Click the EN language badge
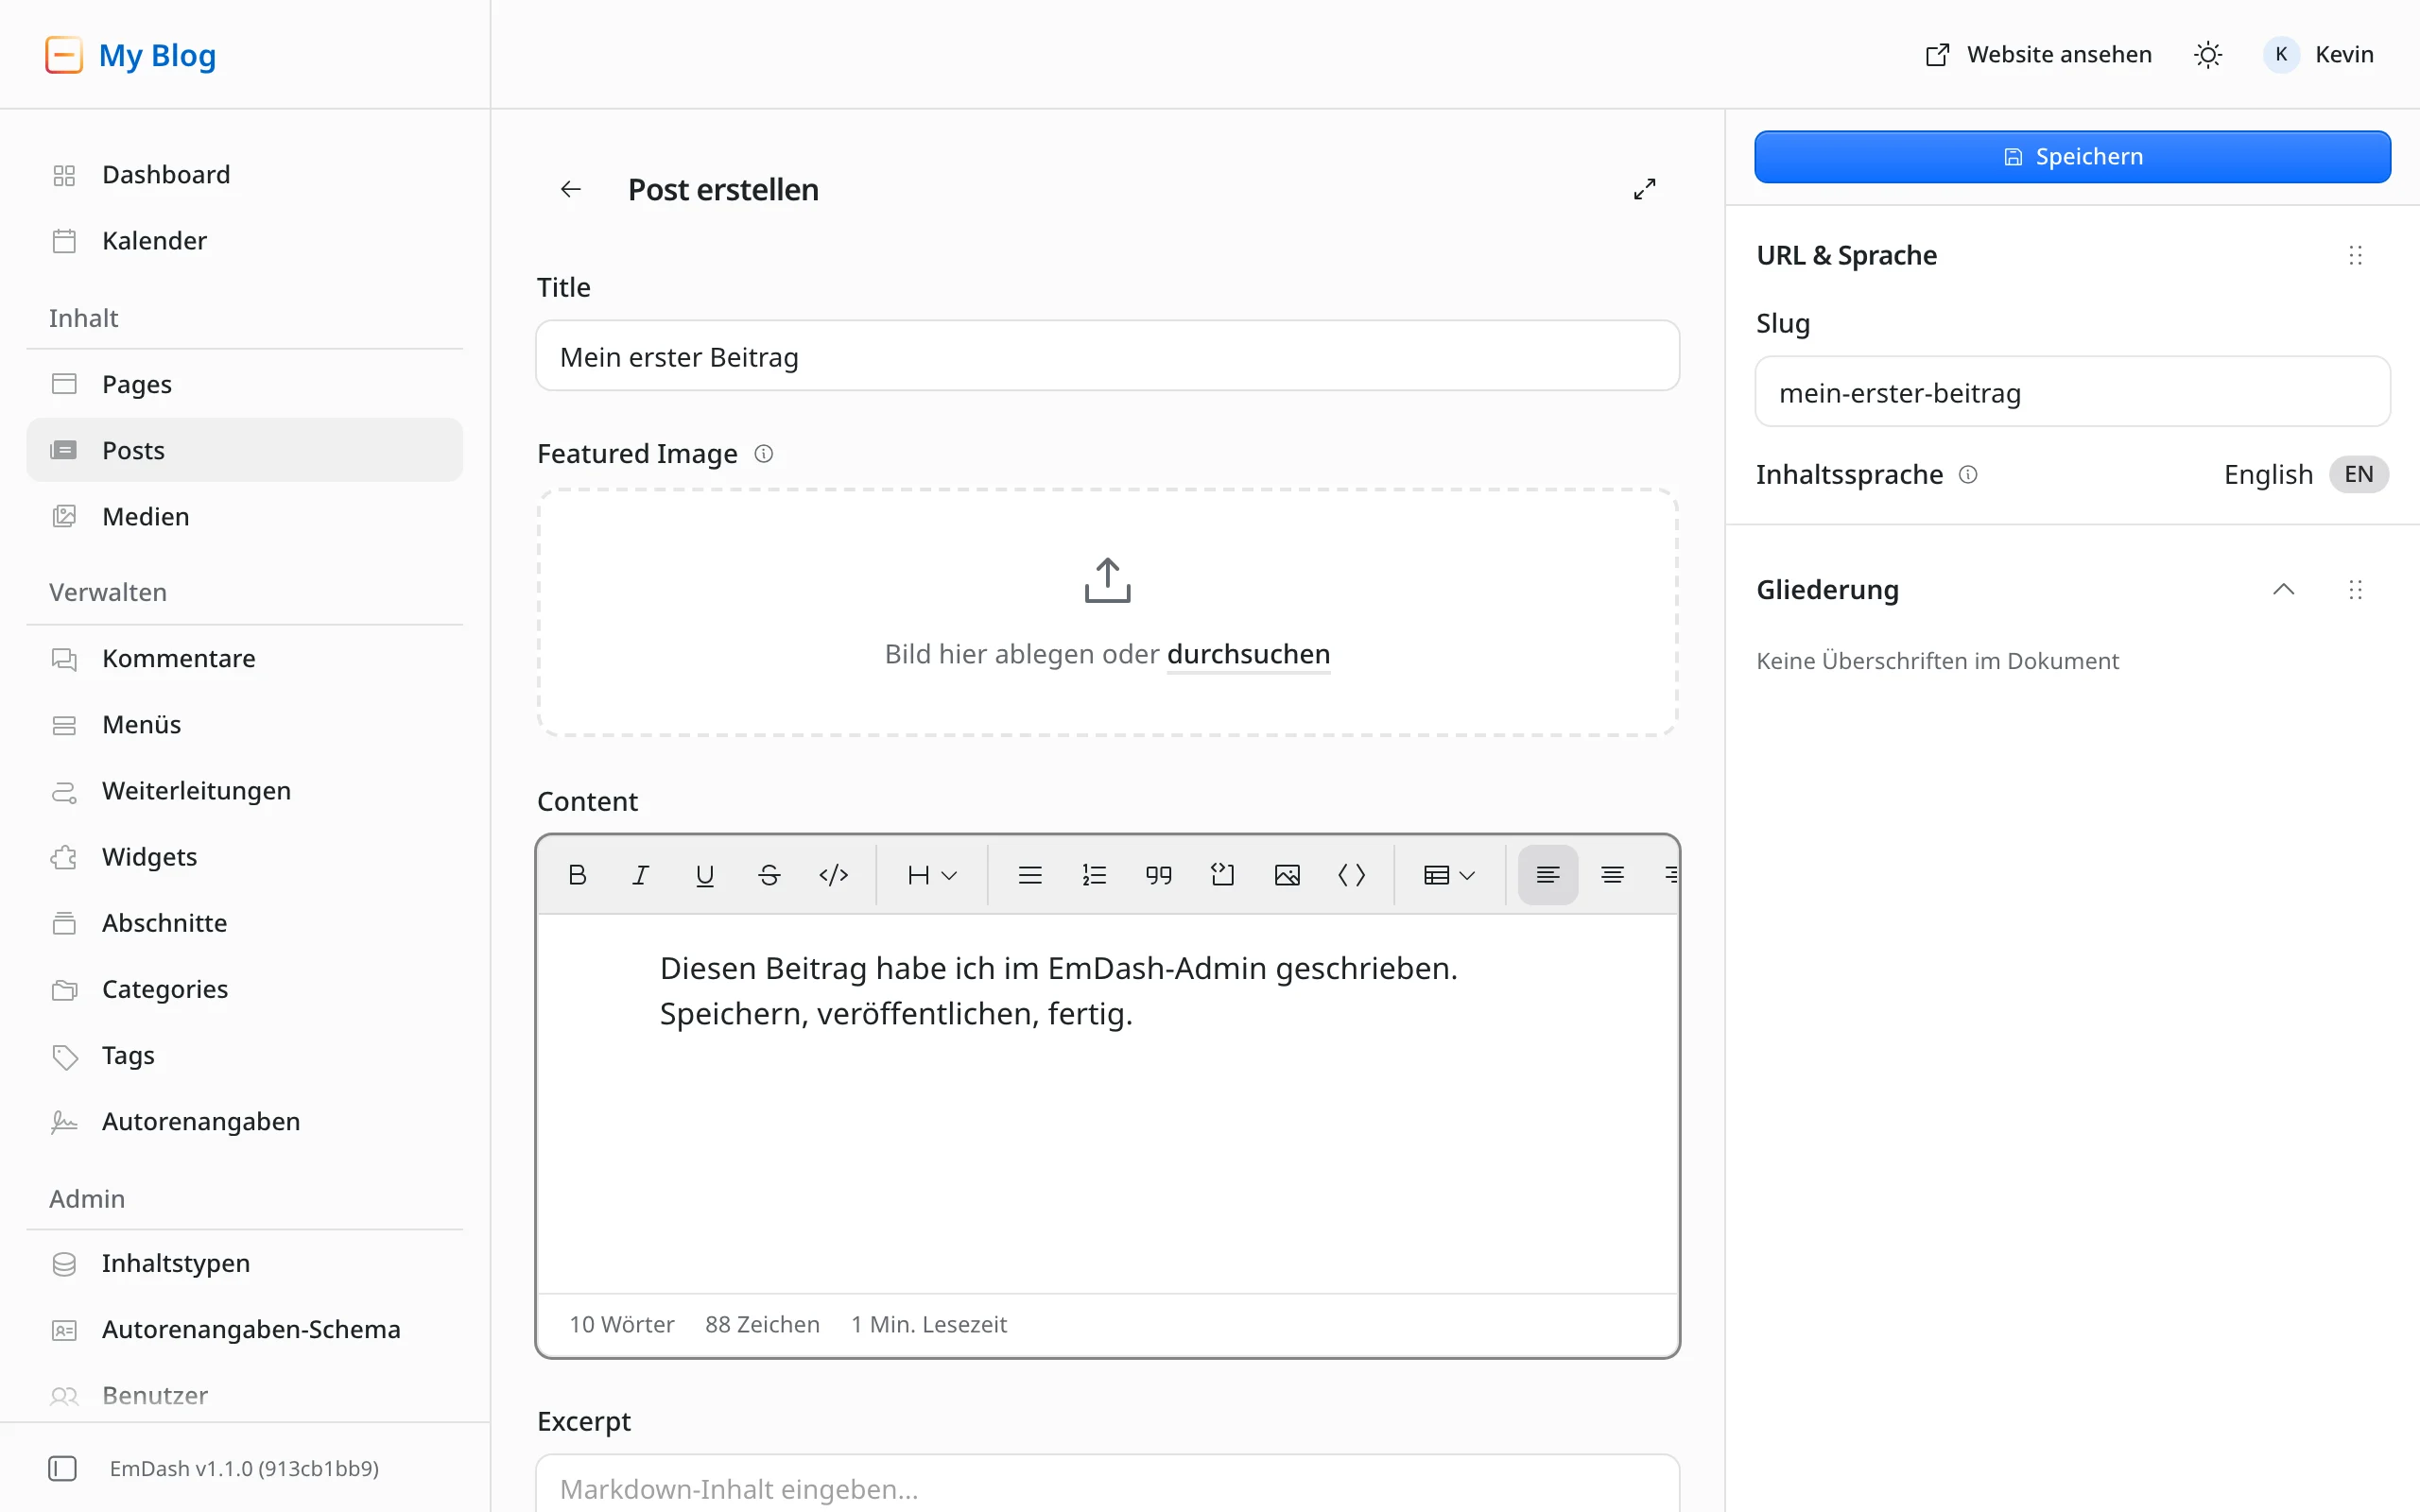 click(x=2359, y=474)
